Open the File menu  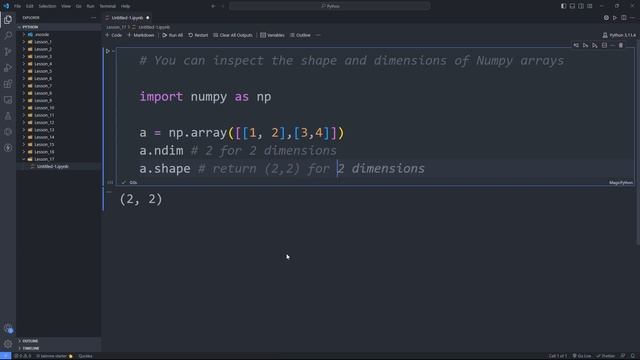click(x=18, y=6)
